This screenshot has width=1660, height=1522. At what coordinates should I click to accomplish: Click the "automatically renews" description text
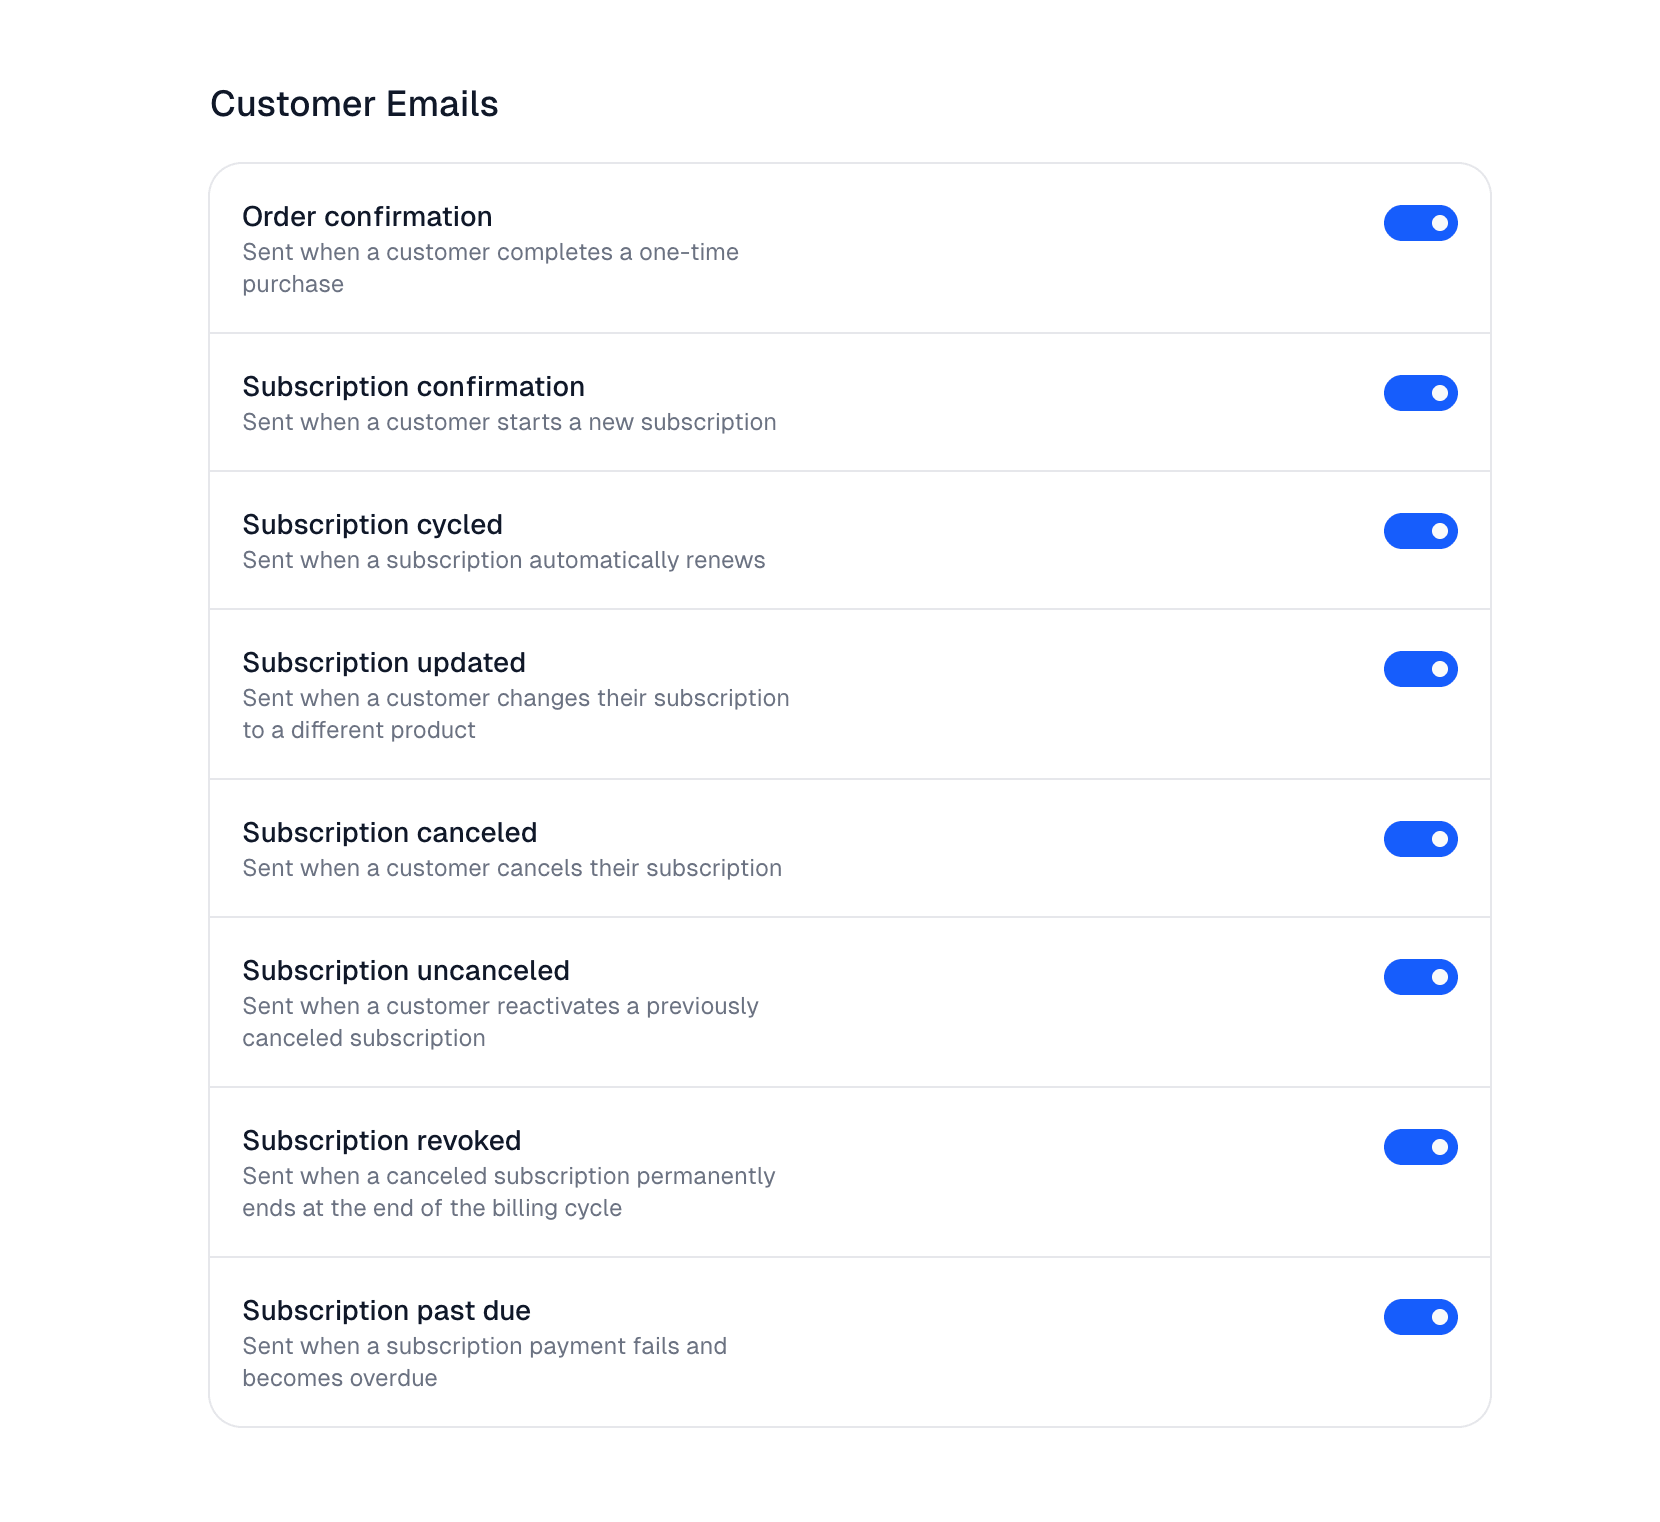(x=503, y=560)
